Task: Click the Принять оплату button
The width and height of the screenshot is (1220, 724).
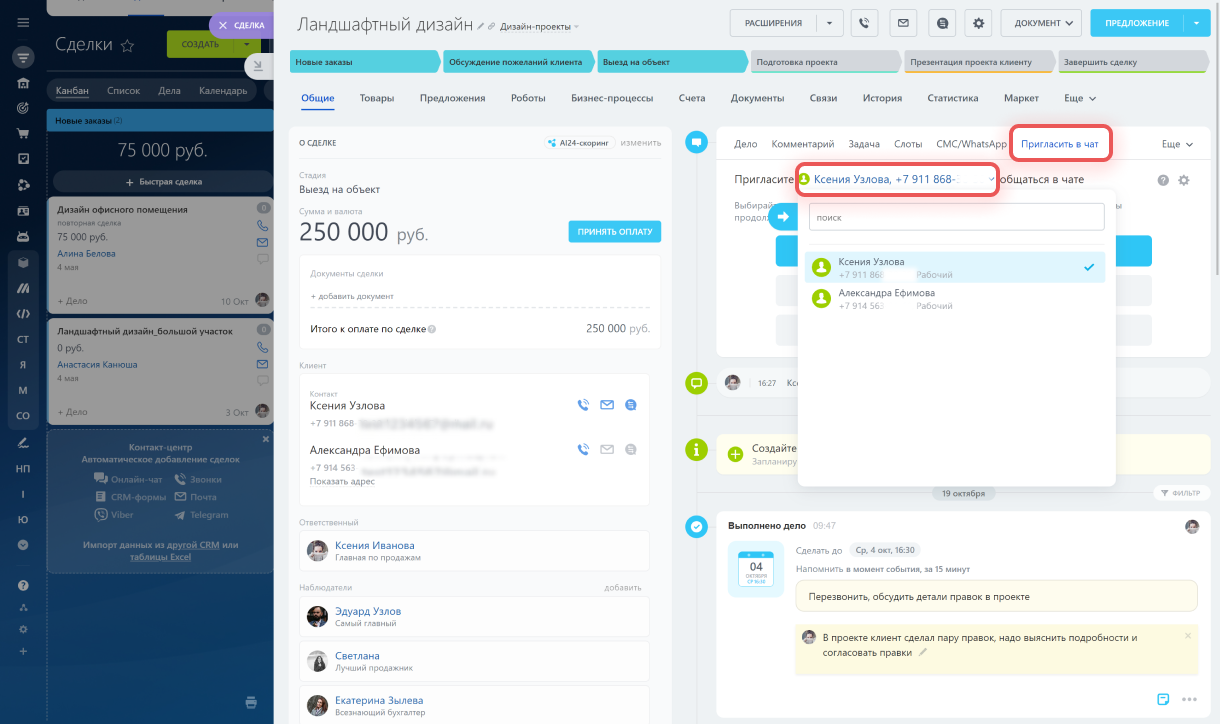Action: 614,231
